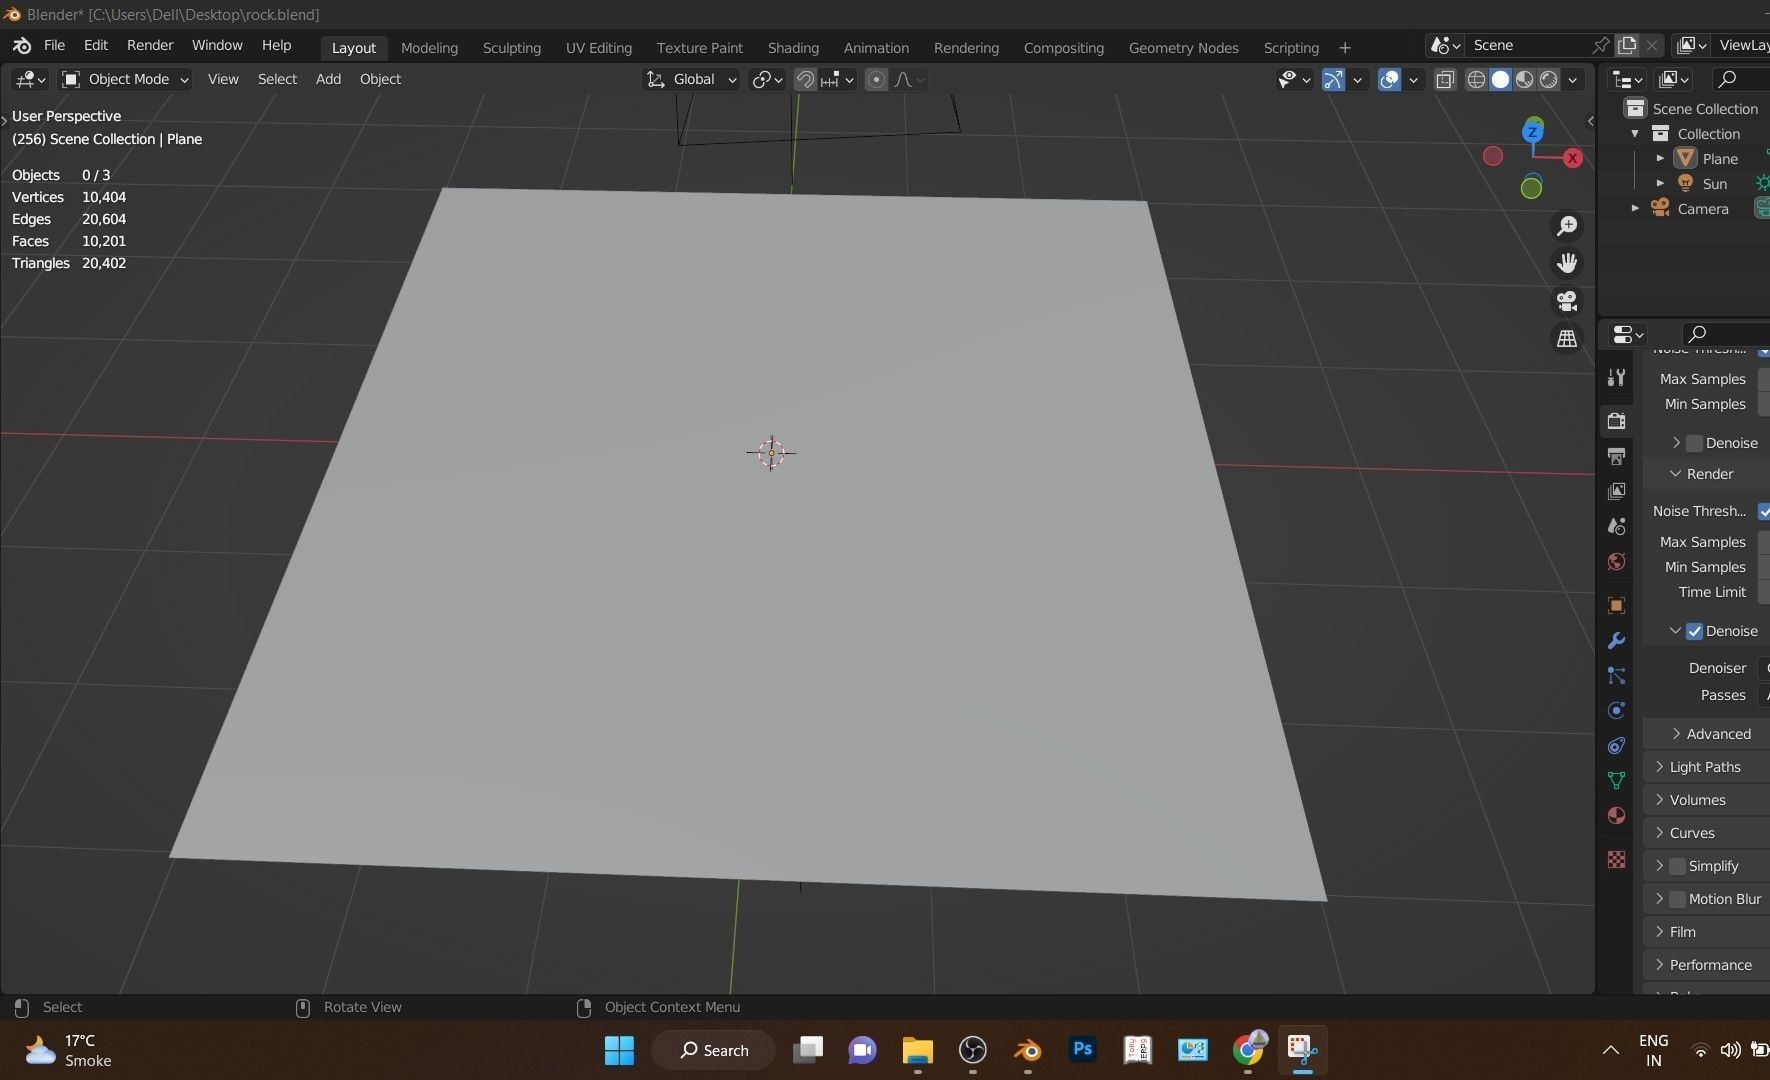Image resolution: width=1770 pixels, height=1080 pixels.
Task: Click the Plane object in the Outliner
Action: [x=1722, y=158]
